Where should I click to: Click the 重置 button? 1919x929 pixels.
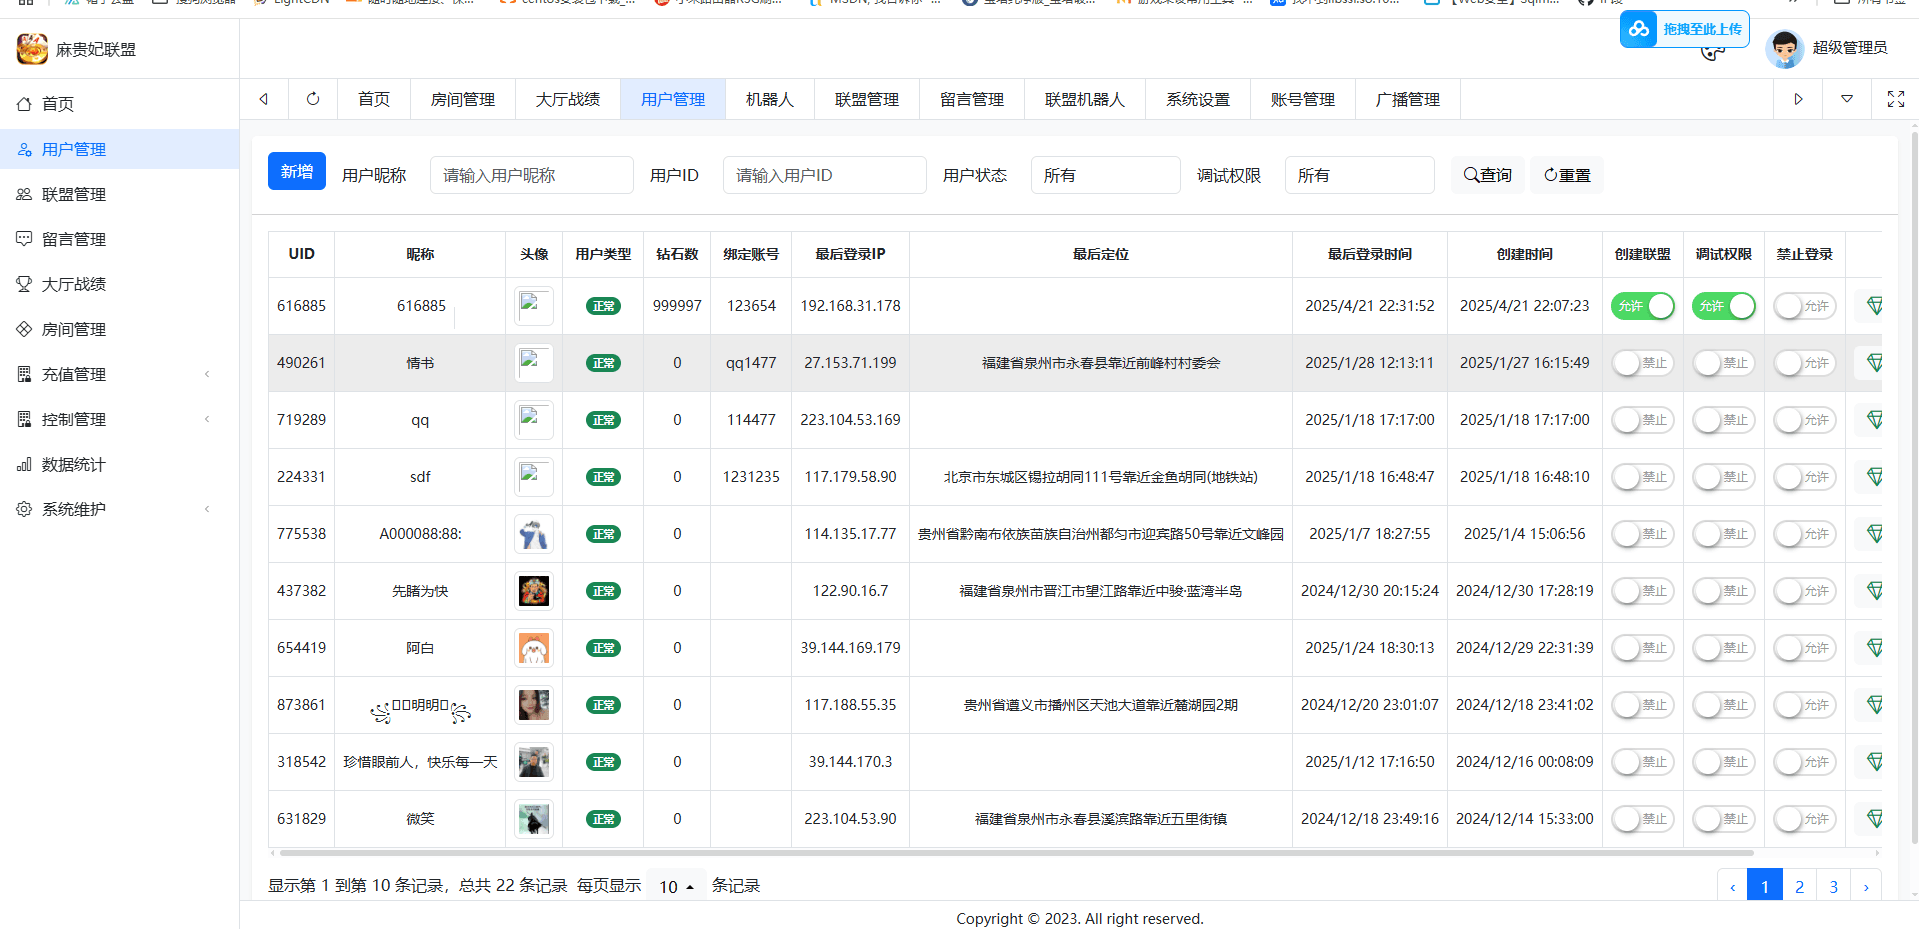point(1567,175)
